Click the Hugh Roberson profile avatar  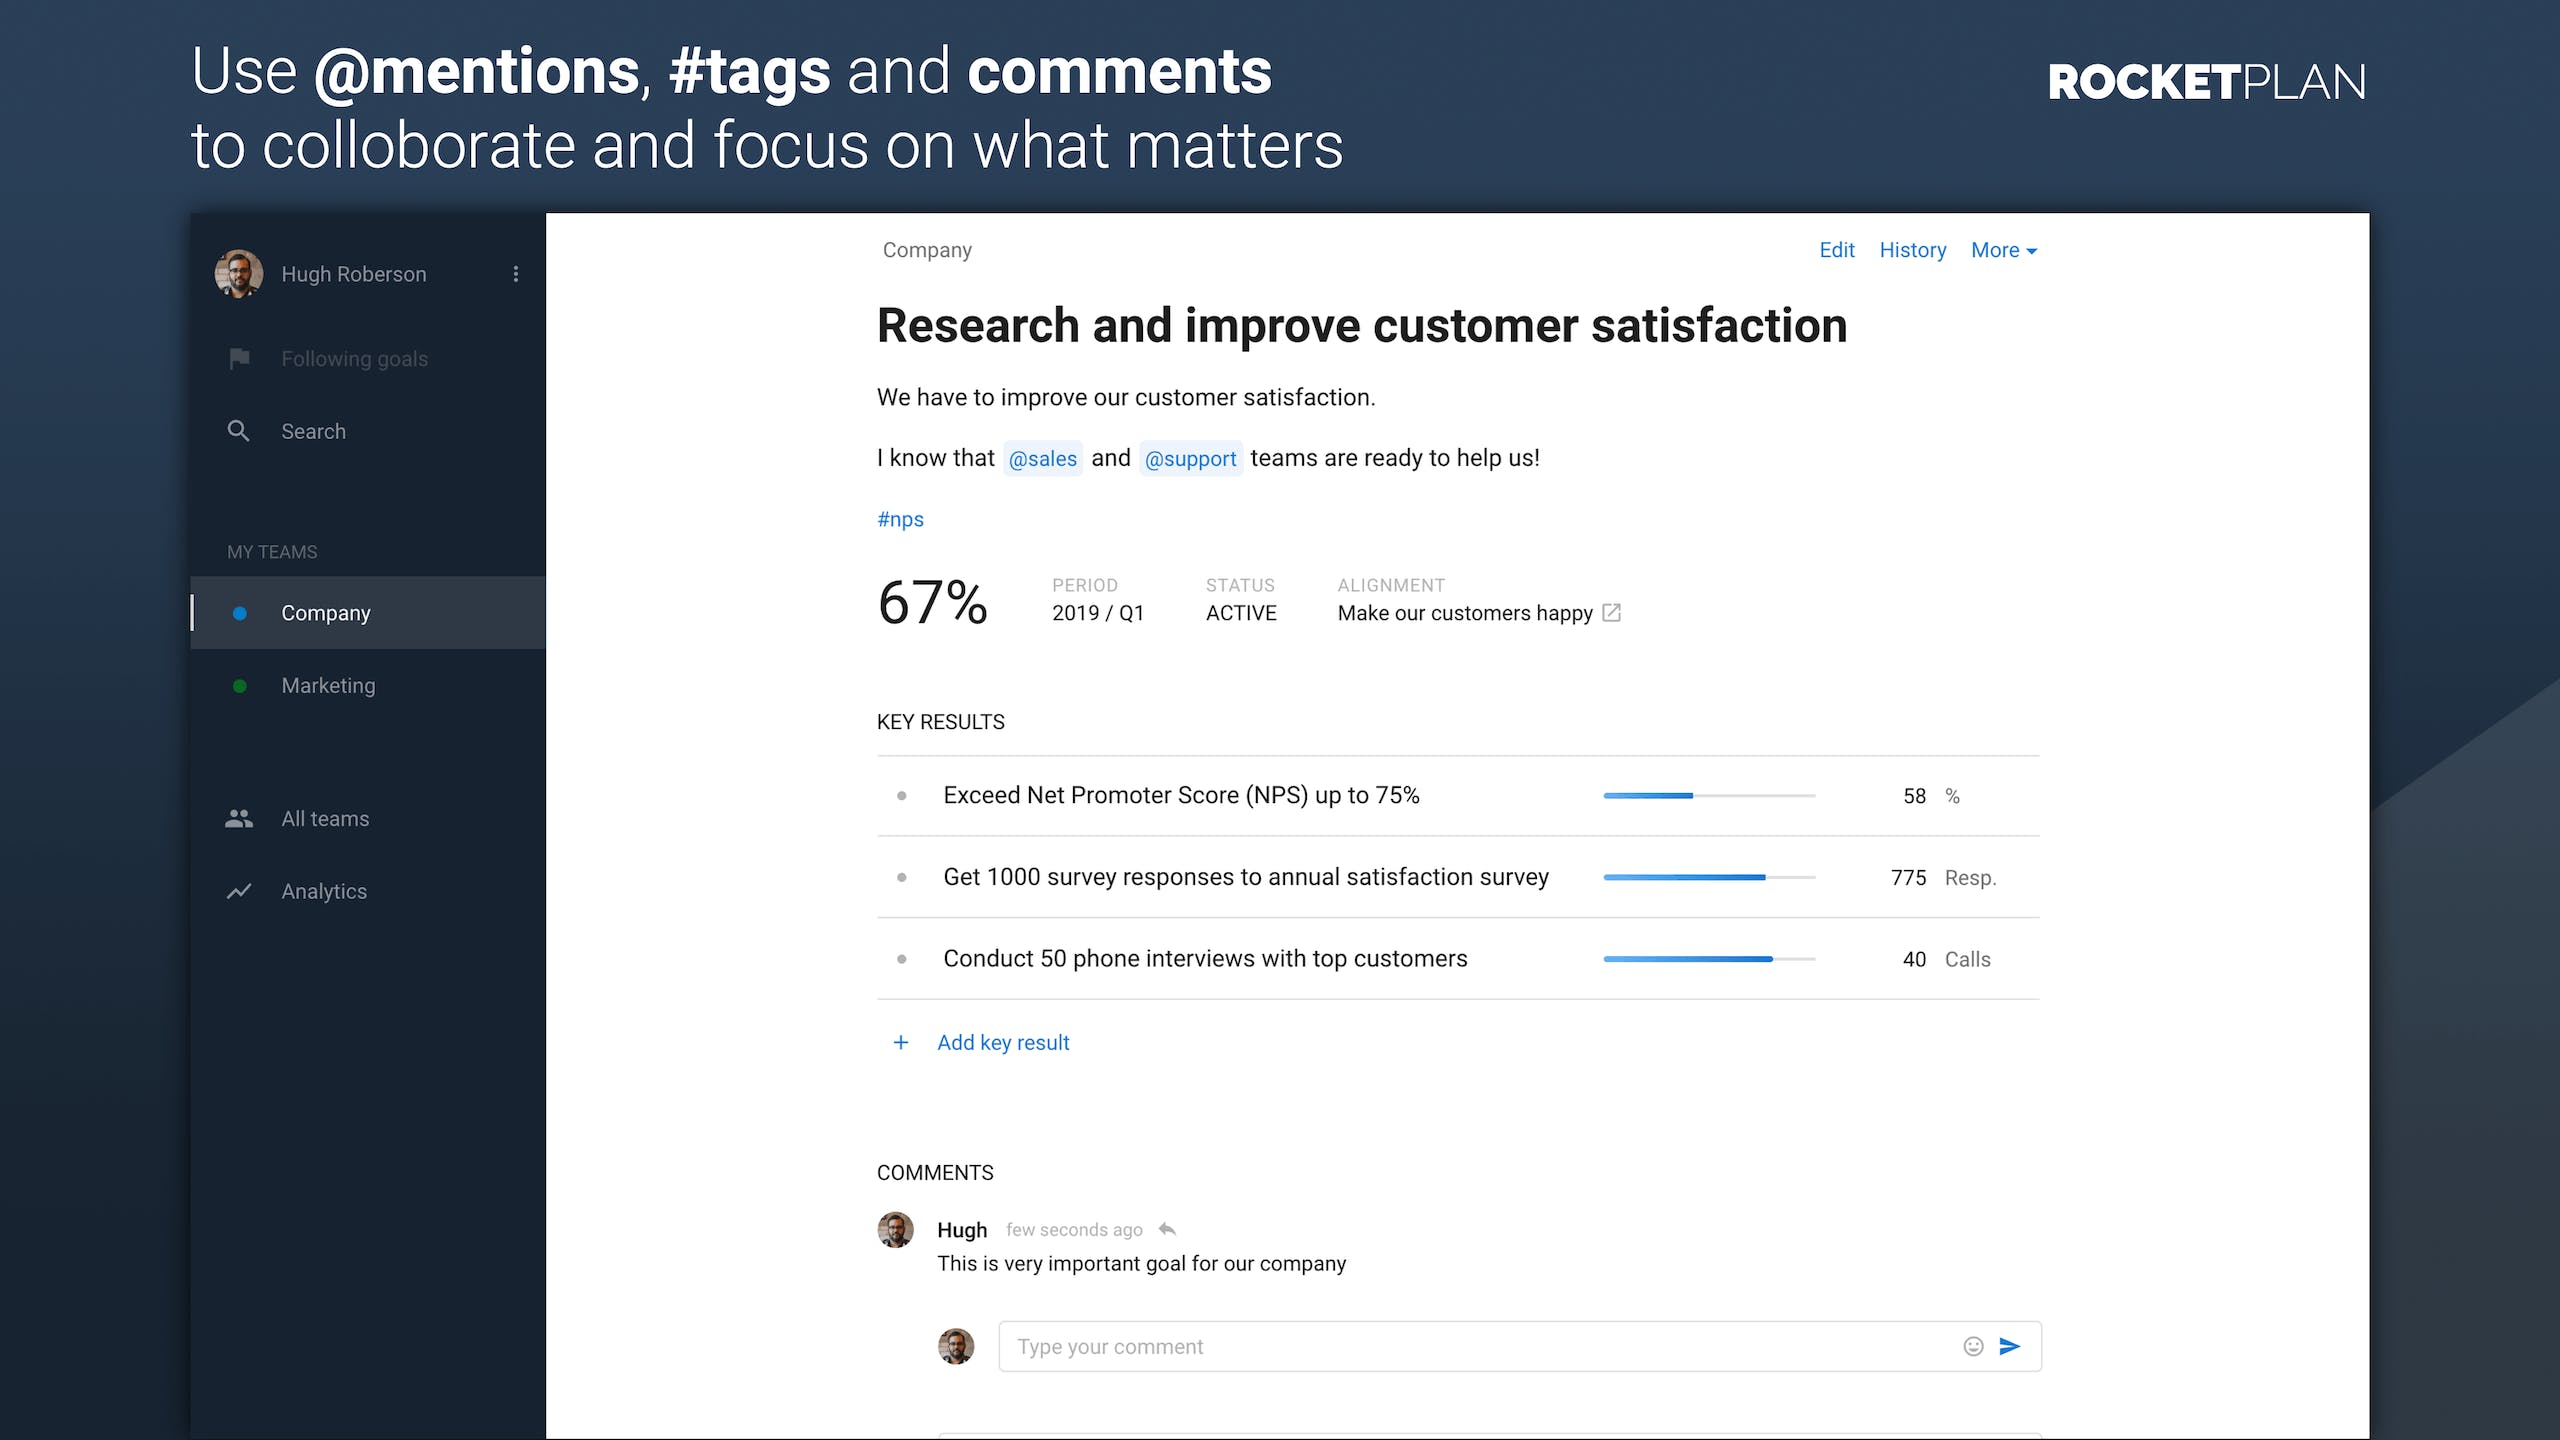click(239, 274)
